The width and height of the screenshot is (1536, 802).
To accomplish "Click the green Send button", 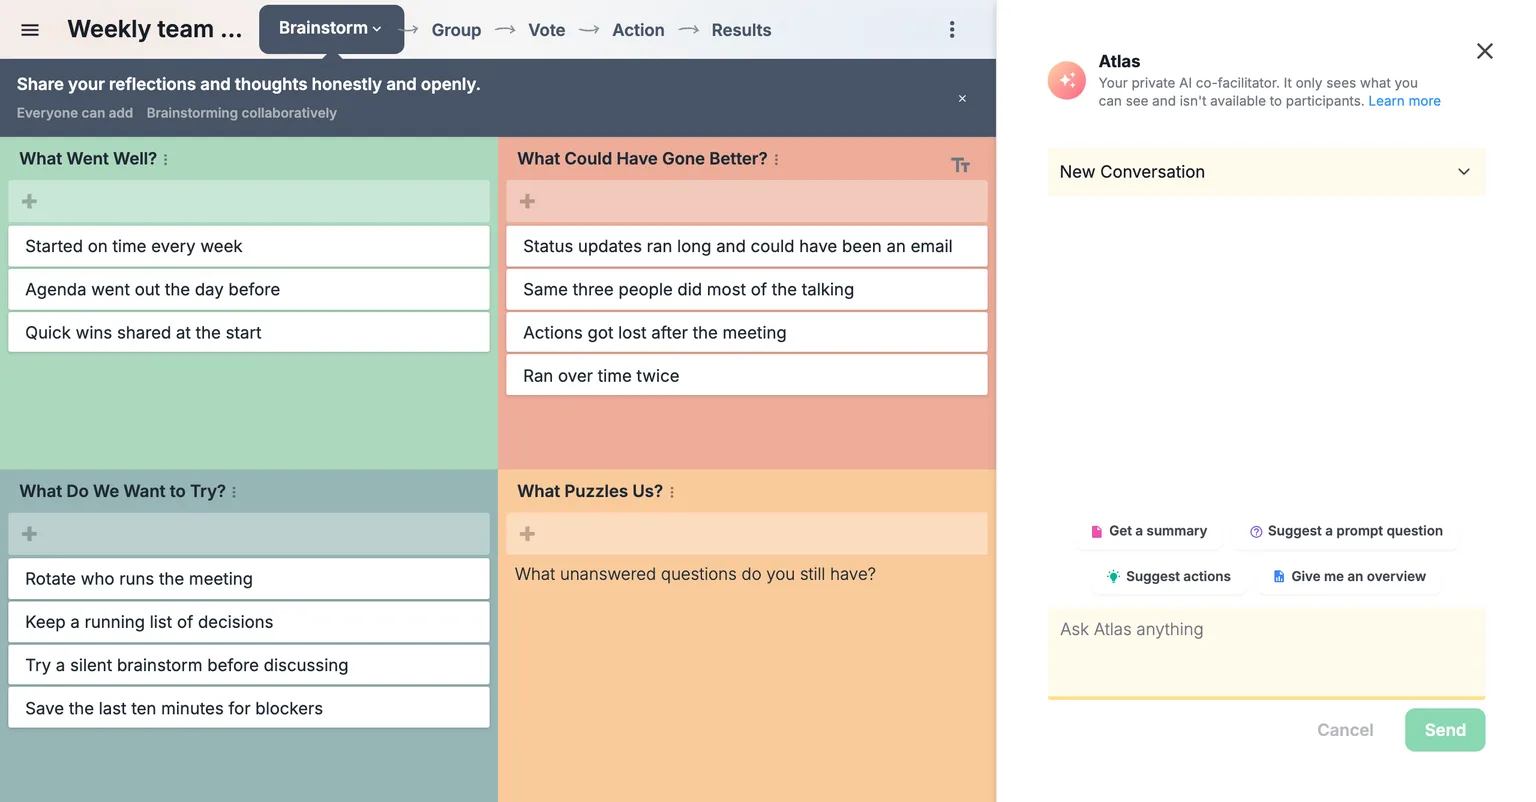I will [1445, 730].
